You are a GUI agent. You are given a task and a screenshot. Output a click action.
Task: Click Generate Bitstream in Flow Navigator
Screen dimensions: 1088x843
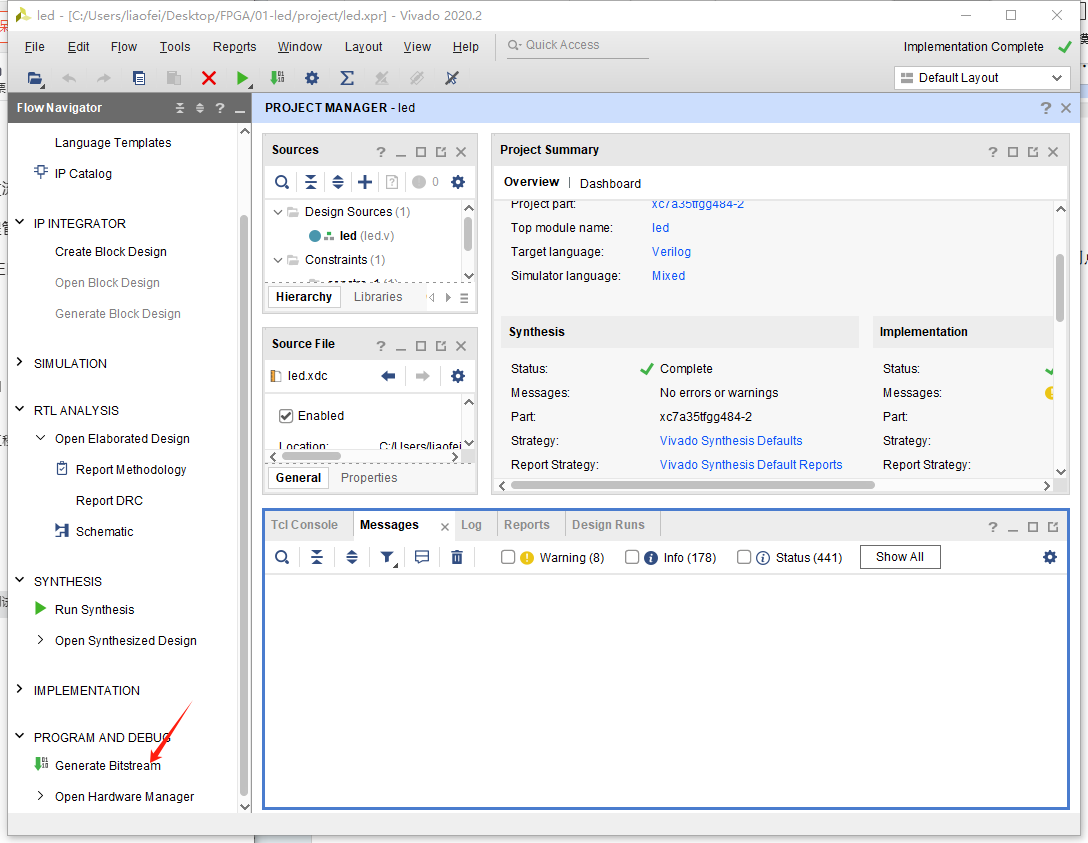pyautogui.click(x=108, y=765)
